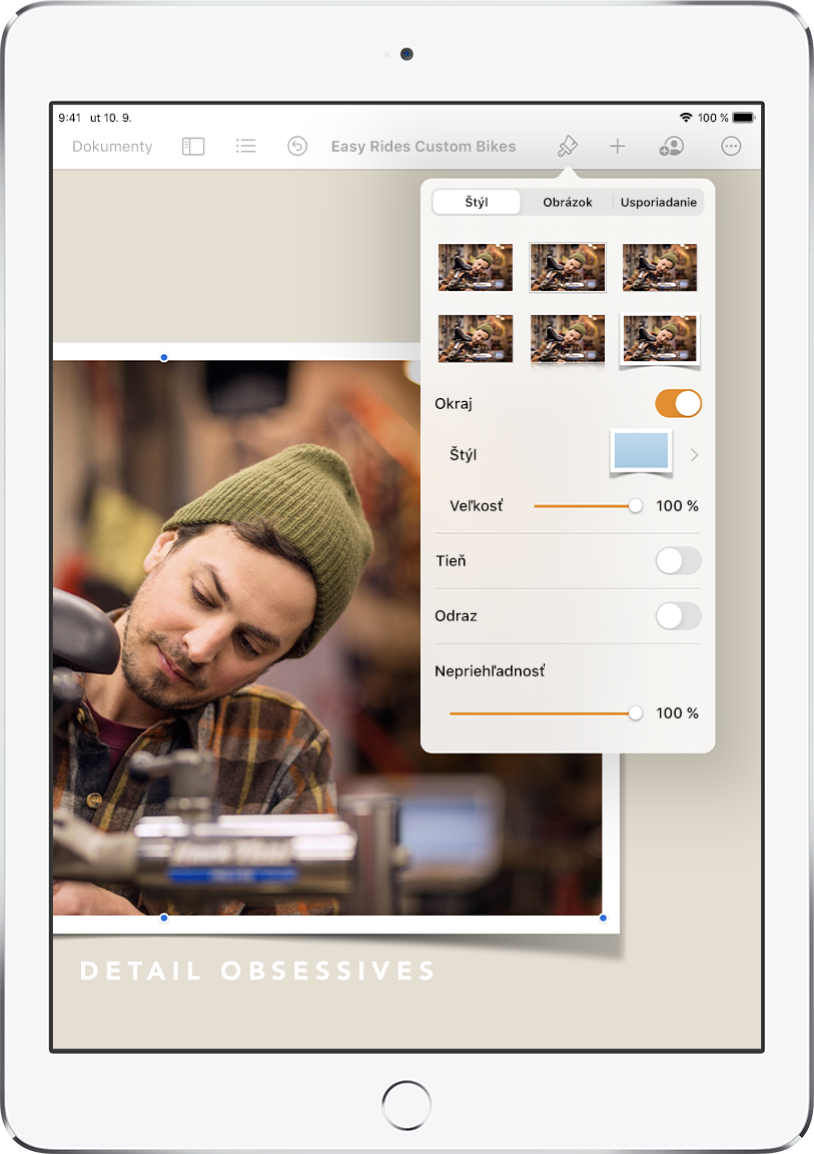Image resolution: width=814 pixels, height=1154 pixels.
Task: Tap the bottom-edge image selection handle
Action: [x=164, y=918]
